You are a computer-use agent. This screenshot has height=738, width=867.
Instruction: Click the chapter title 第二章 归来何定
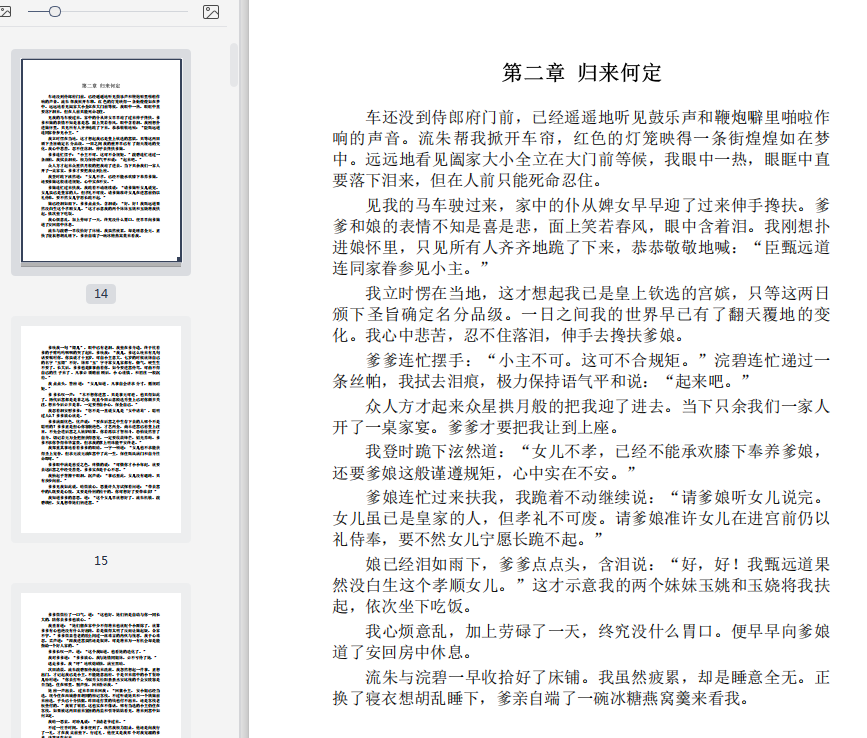[581, 72]
